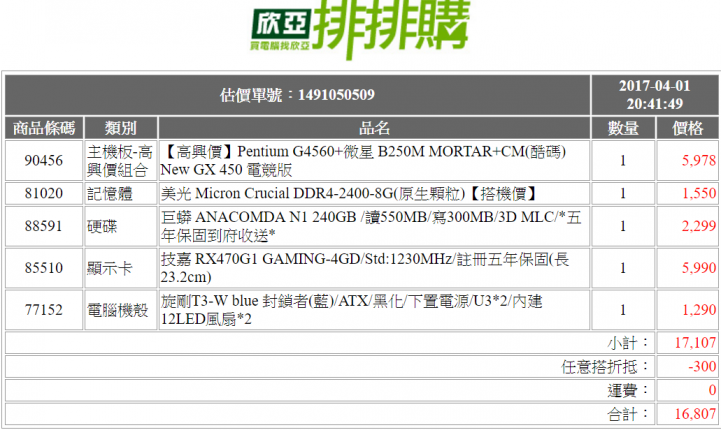The height and width of the screenshot is (430, 721).
Task: Click the Pentium G4560 bundle product name
Action: (363, 161)
